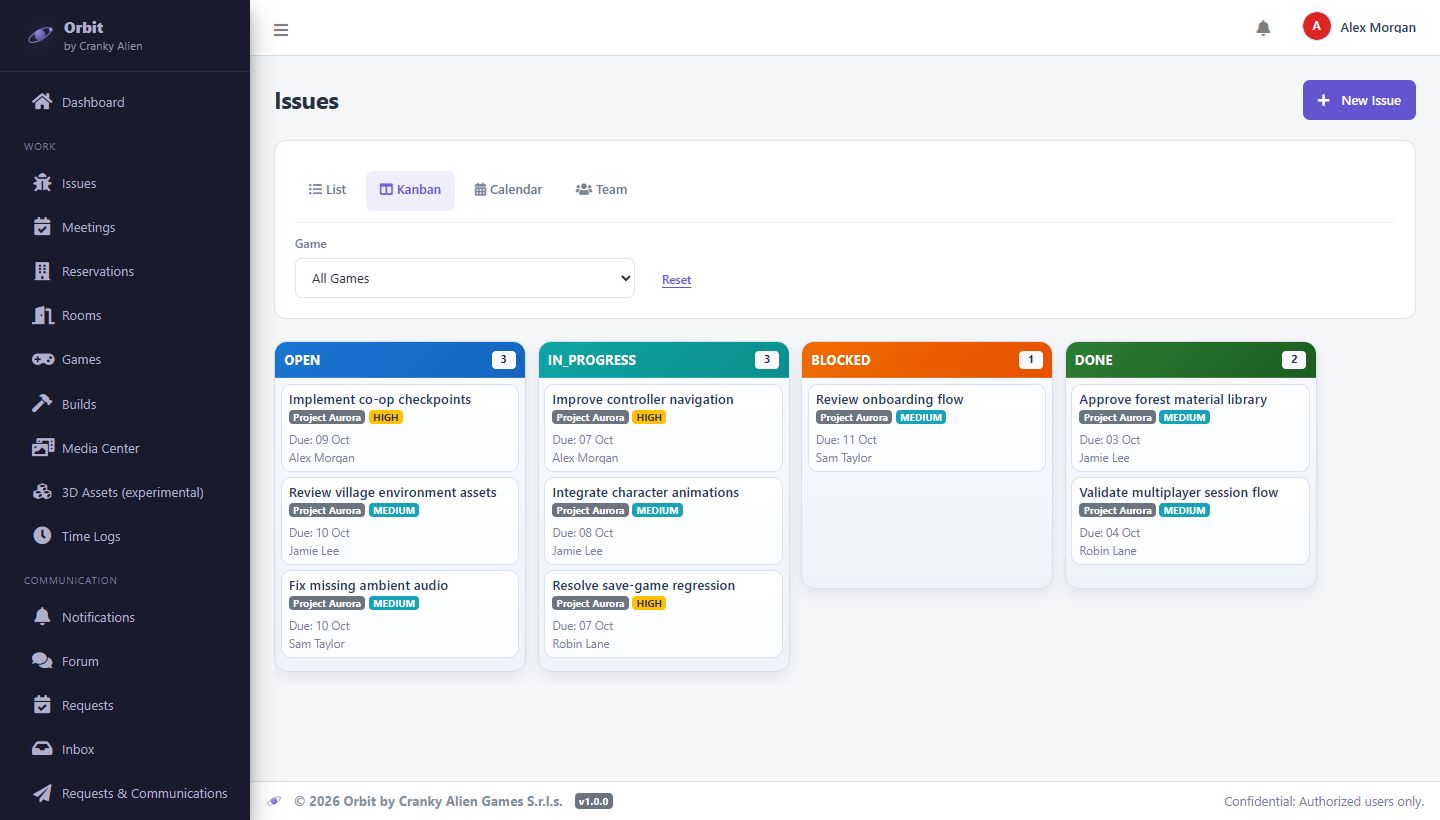The width and height of the screenshot is (1440, 820).
Task: Click the Requests & Communications paper-plane icon
Action: tap(42, 793)
